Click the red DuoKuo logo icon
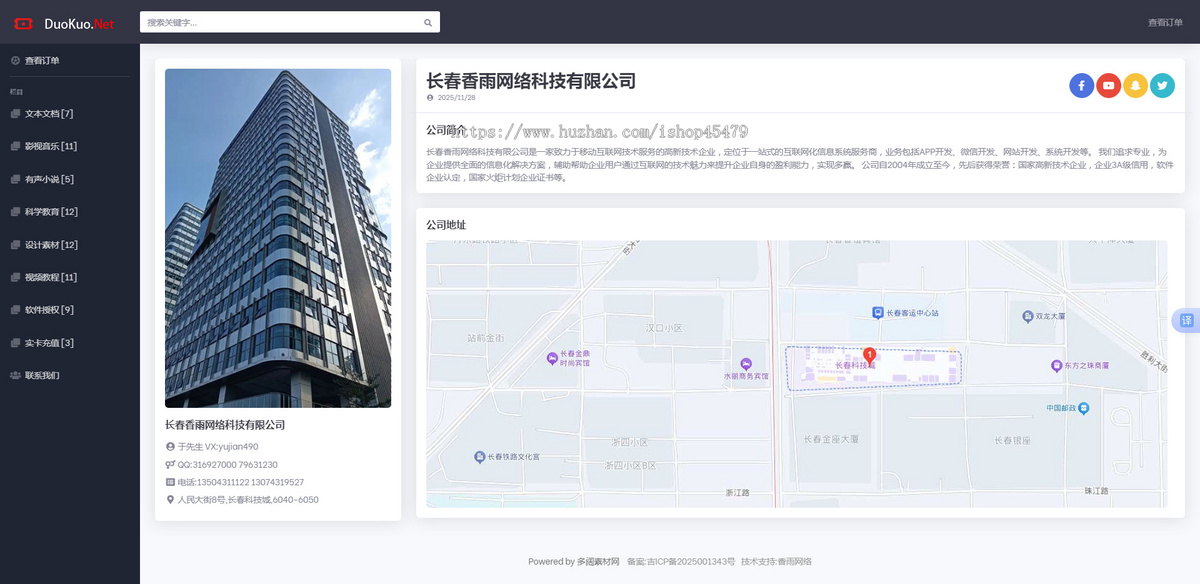The image size is (1200, 584). 23,23
